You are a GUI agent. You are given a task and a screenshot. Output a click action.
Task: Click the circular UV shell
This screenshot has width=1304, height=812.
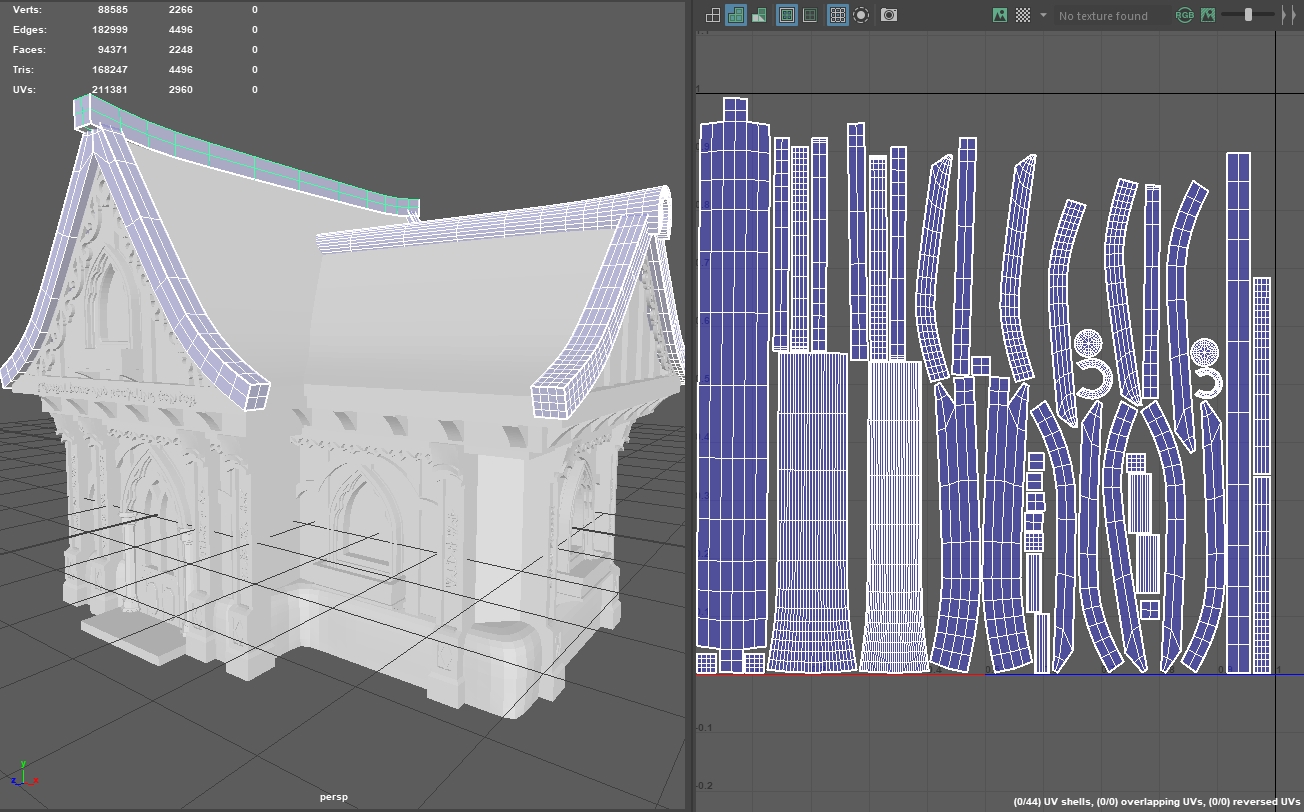pyautogui.click(x=1087, y=345)
